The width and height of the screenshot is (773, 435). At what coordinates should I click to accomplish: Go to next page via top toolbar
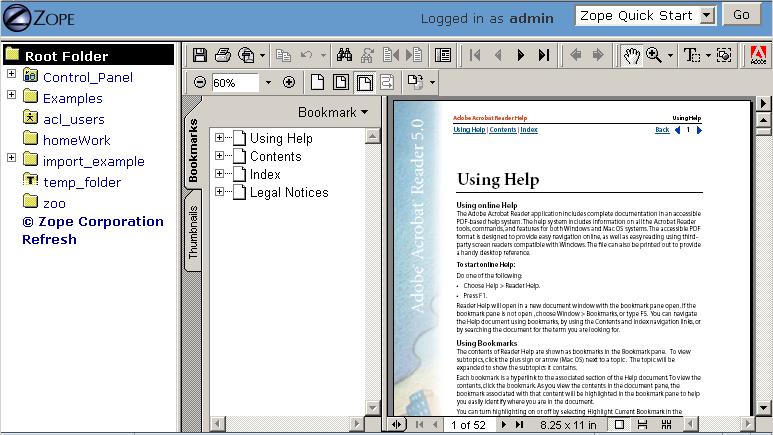click(x=521, y=55)
